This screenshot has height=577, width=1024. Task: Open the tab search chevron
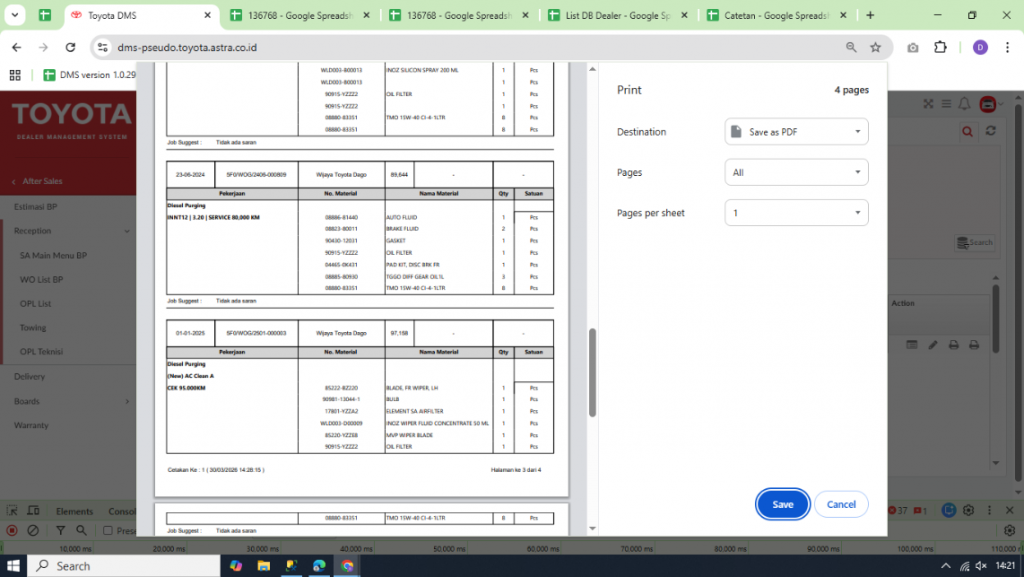15,16
